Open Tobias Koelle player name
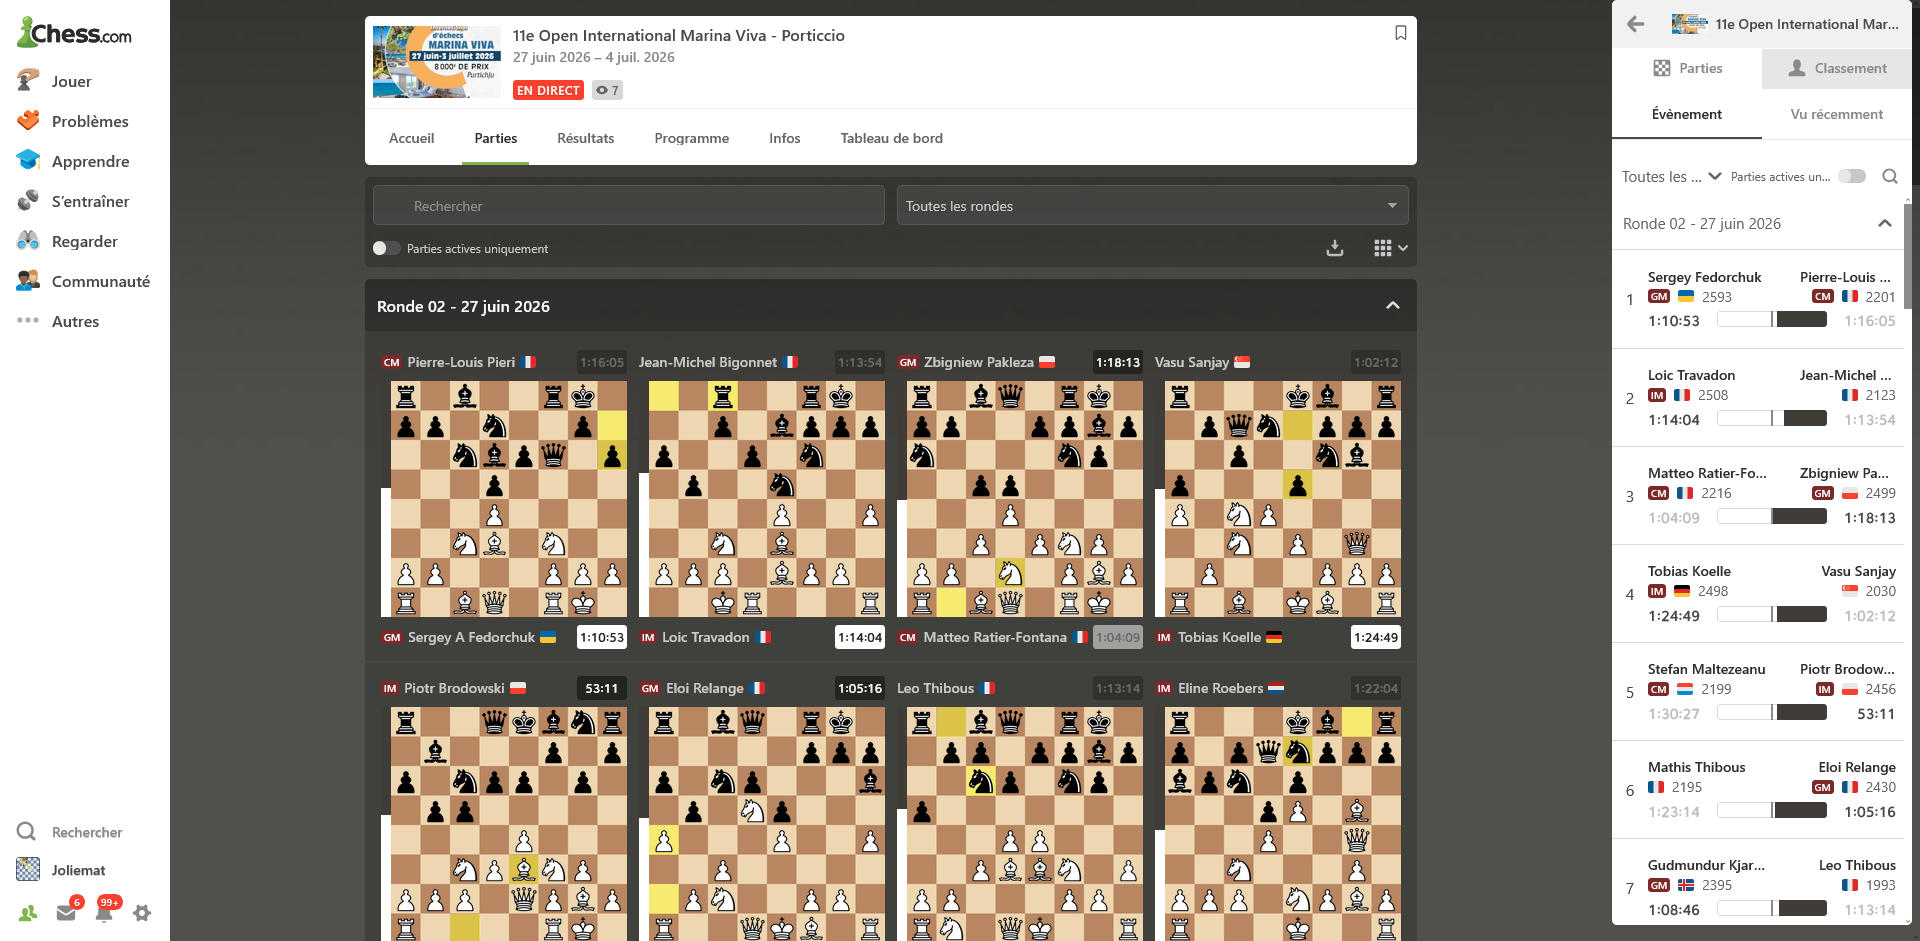The height and width of the screenshot is (941, 1920). tap(1219, 637)
